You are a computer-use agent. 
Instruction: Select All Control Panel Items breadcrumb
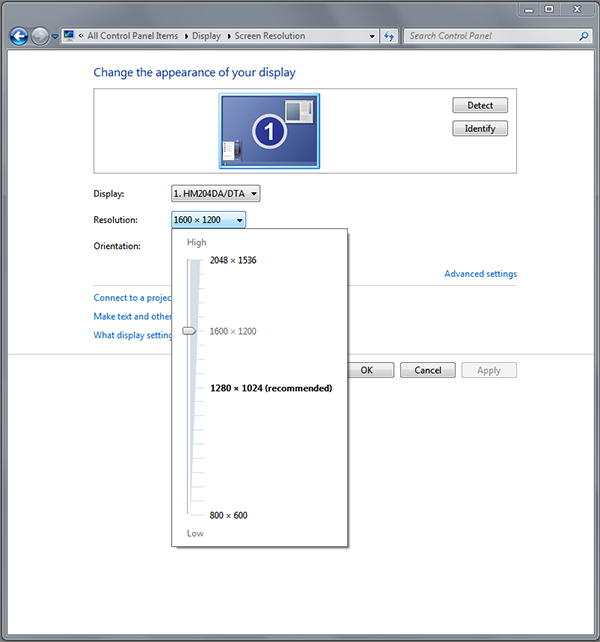coord(133,36)
